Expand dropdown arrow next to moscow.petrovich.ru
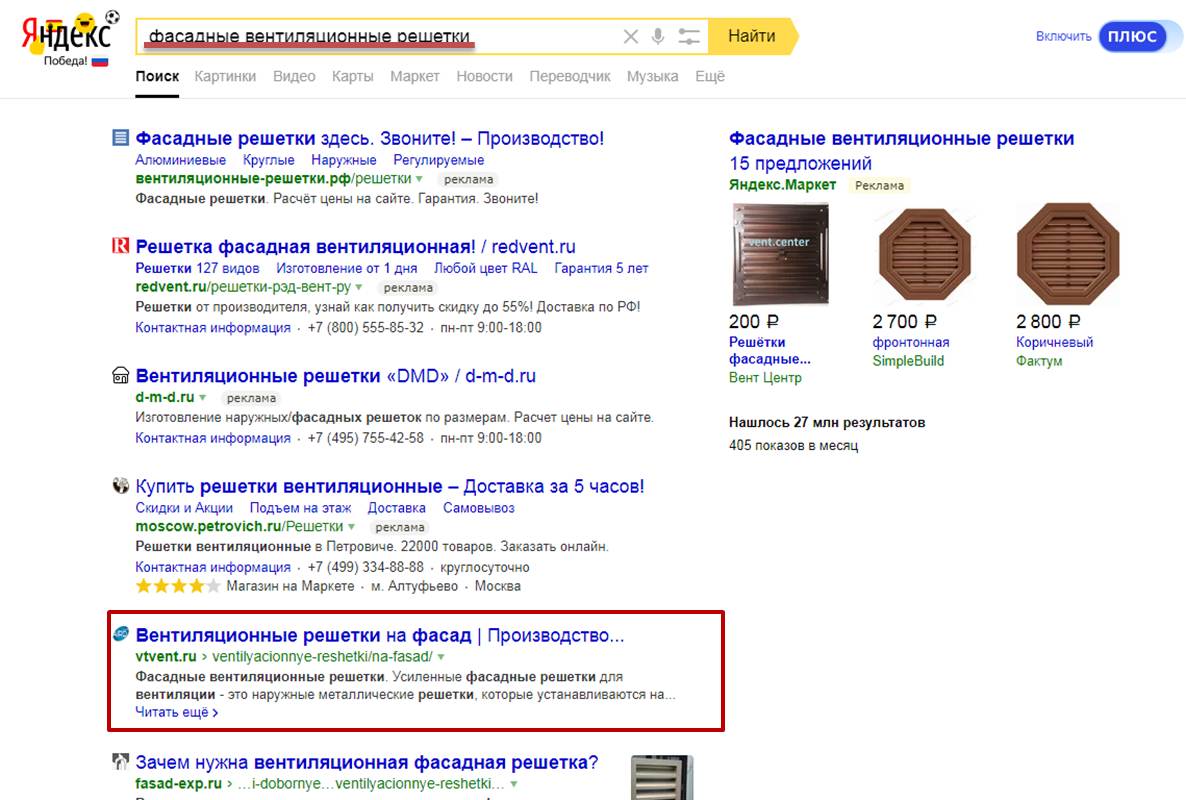1186x800 pixels. click(x=351, y=527)
